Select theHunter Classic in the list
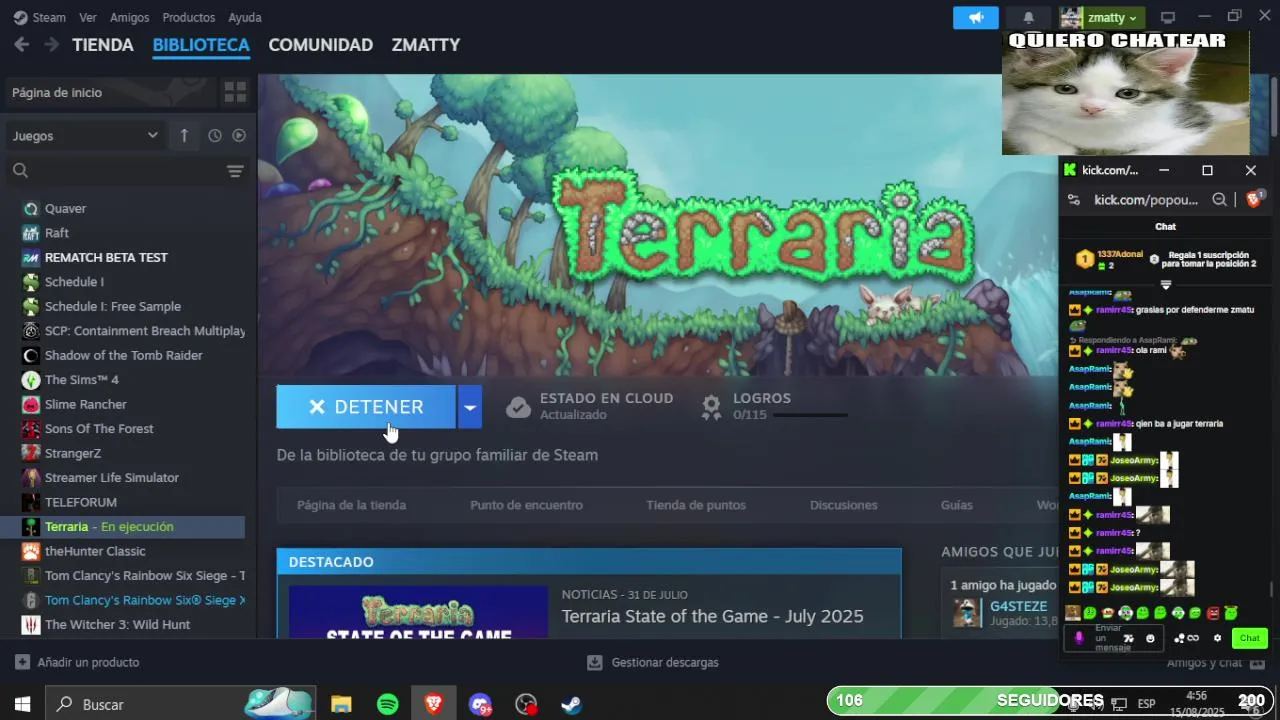 coord(95,551)
